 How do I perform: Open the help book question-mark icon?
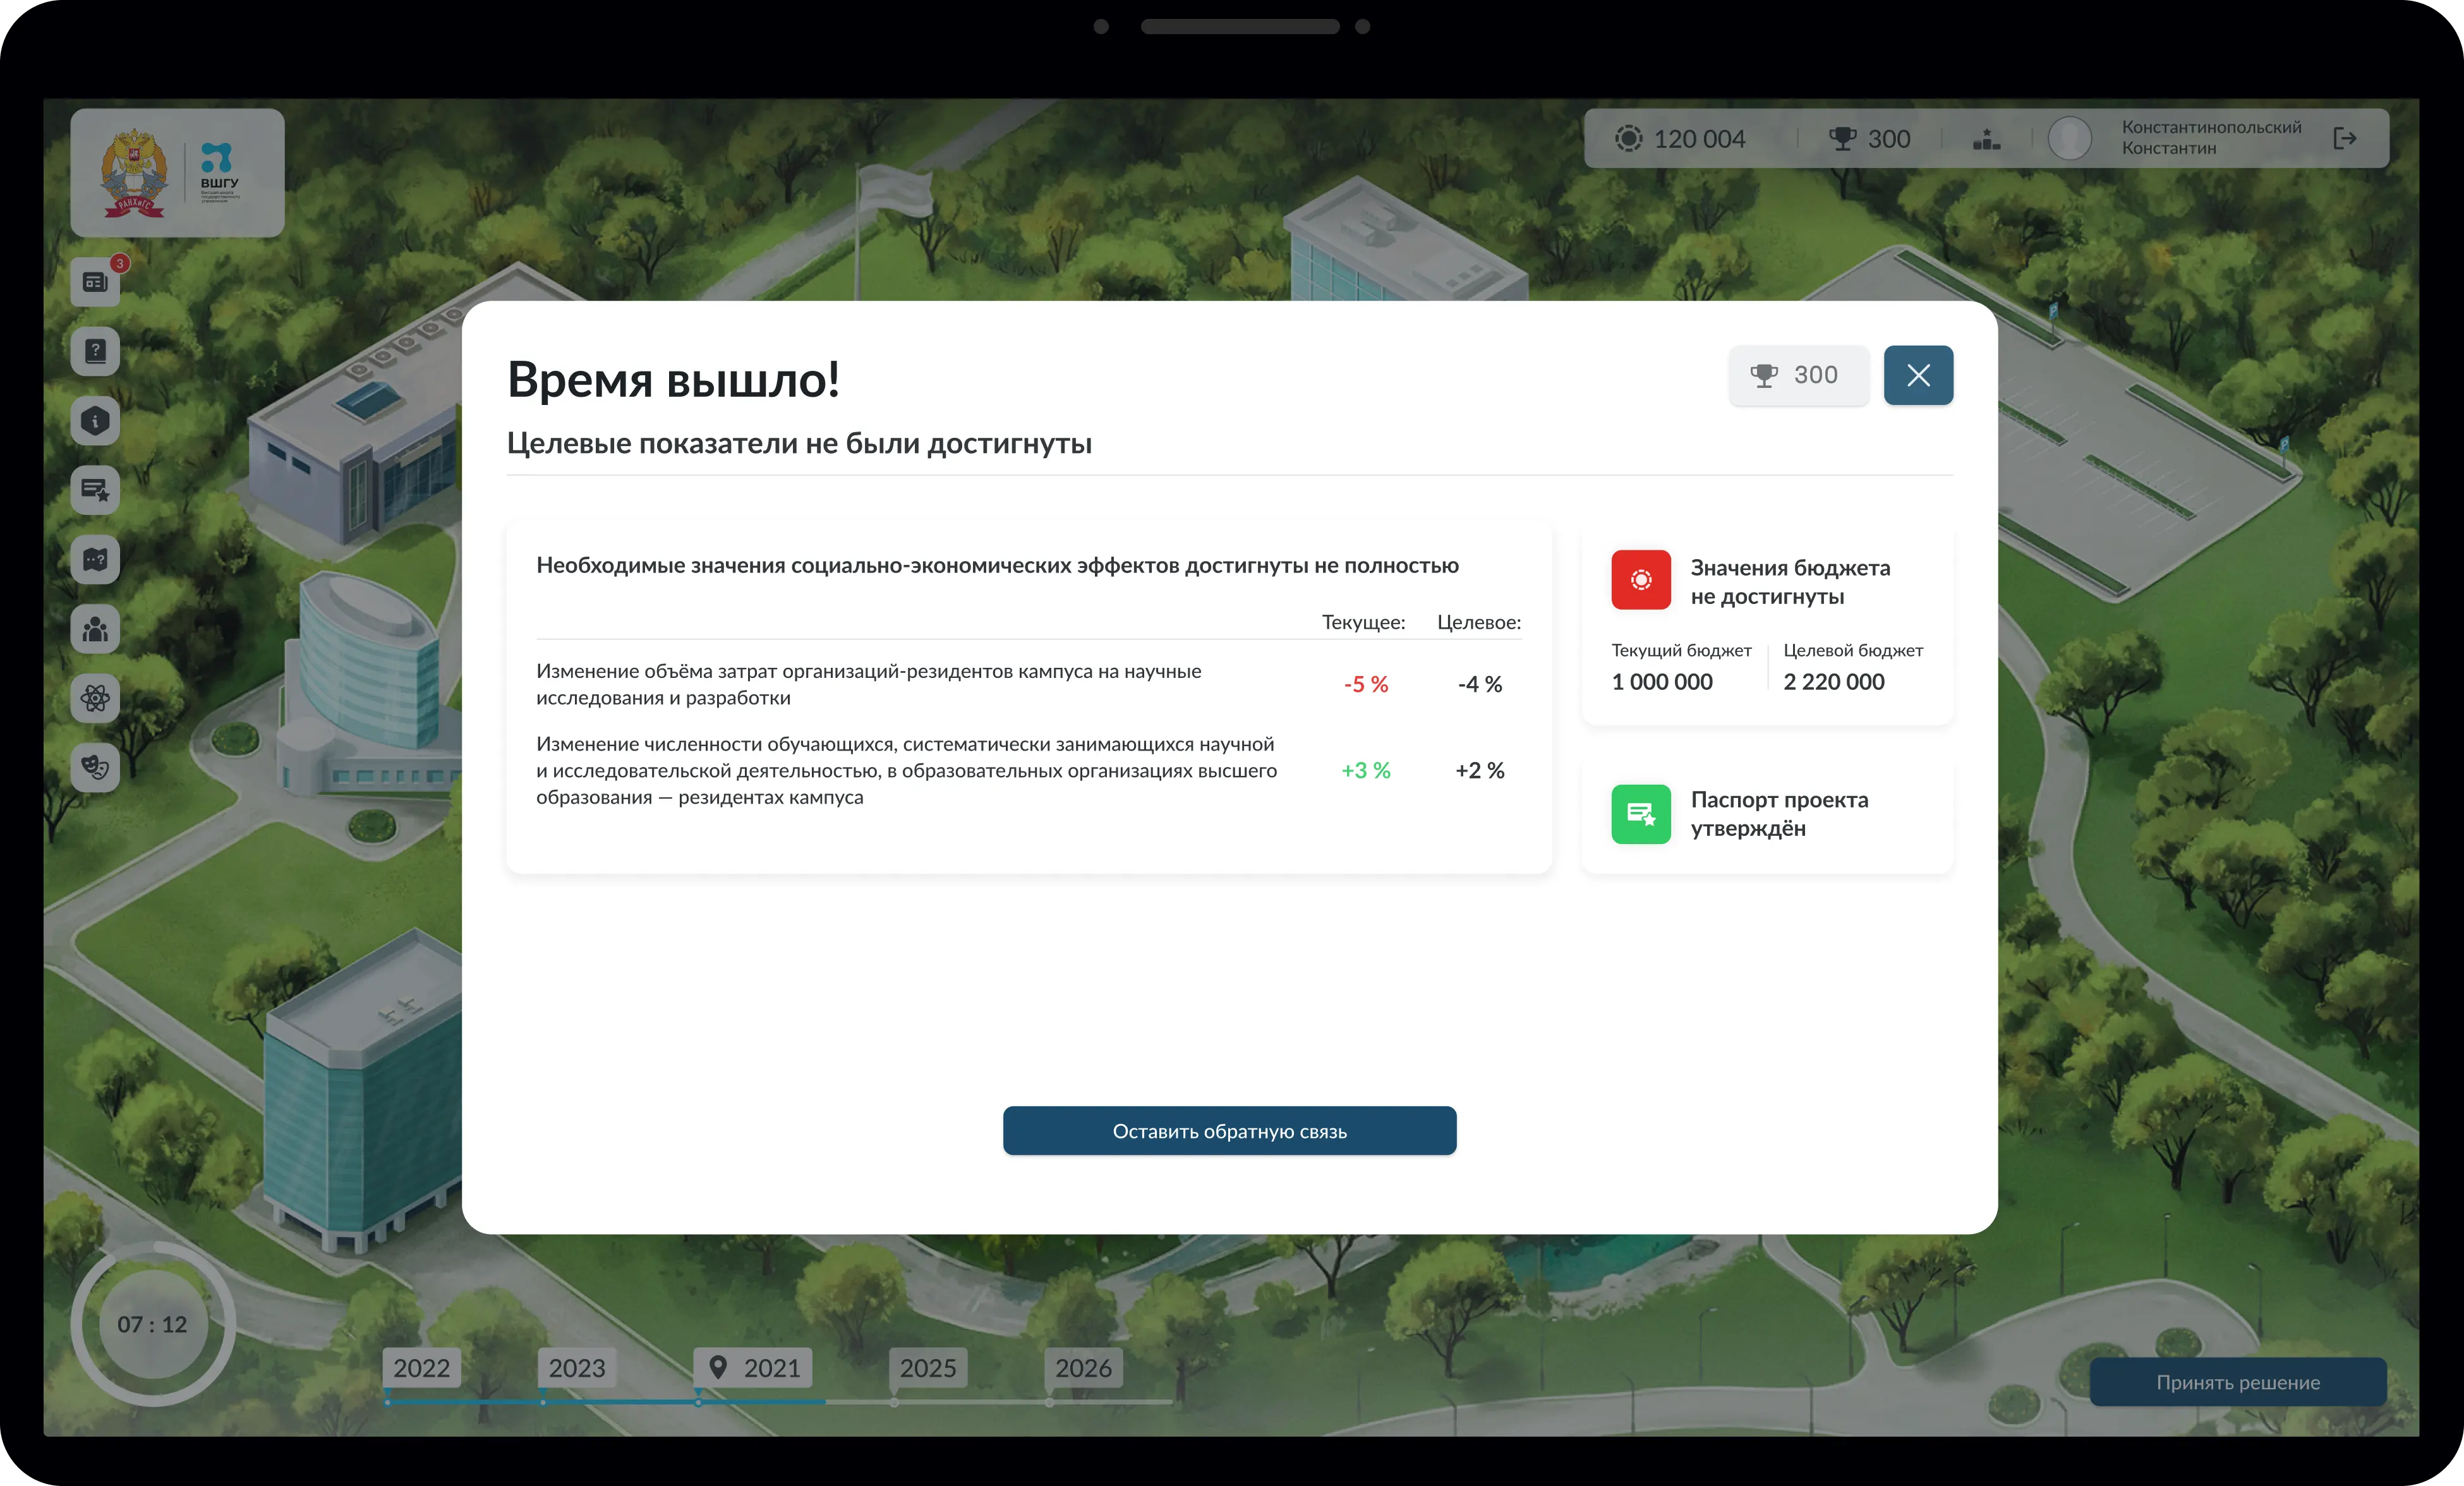95,352
